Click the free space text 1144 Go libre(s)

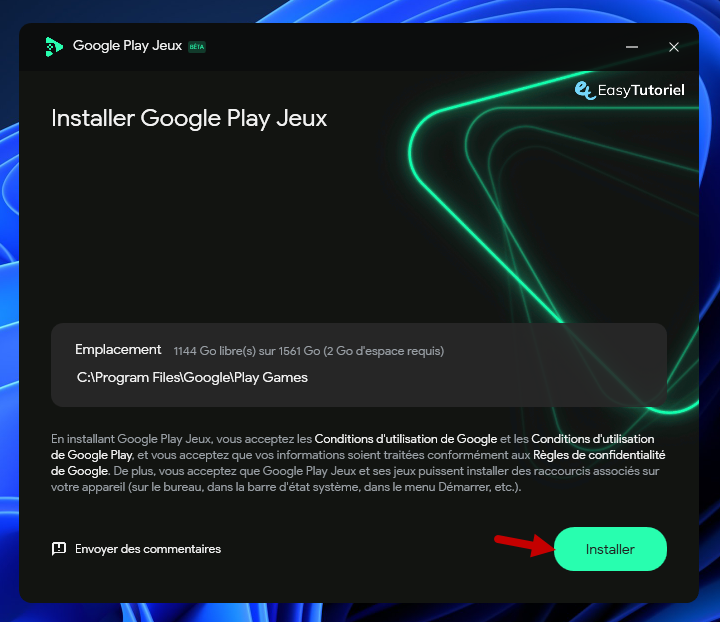point(214,351)
